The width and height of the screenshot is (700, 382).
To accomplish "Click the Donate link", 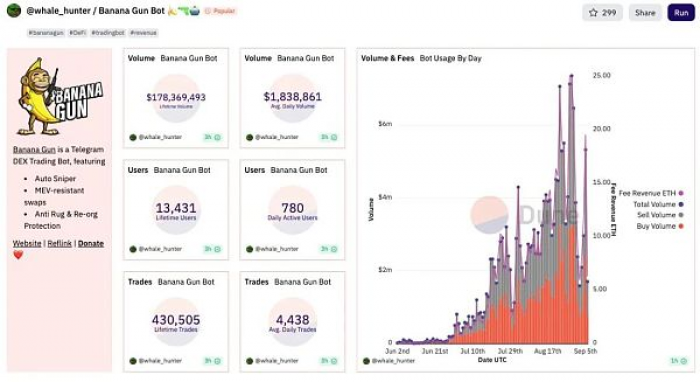I will coord(91,243).
